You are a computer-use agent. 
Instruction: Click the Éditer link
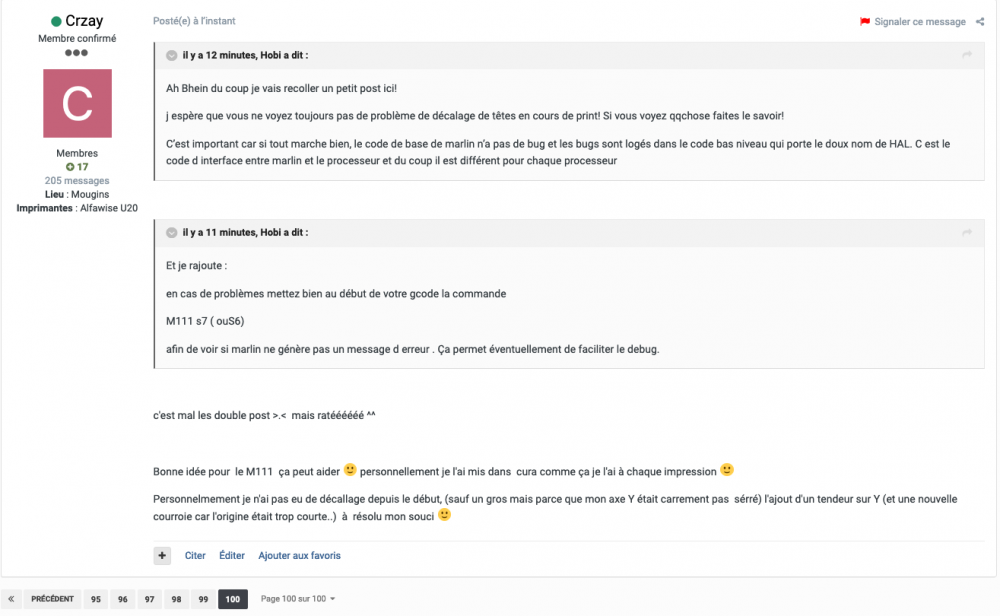click(232, 555)
